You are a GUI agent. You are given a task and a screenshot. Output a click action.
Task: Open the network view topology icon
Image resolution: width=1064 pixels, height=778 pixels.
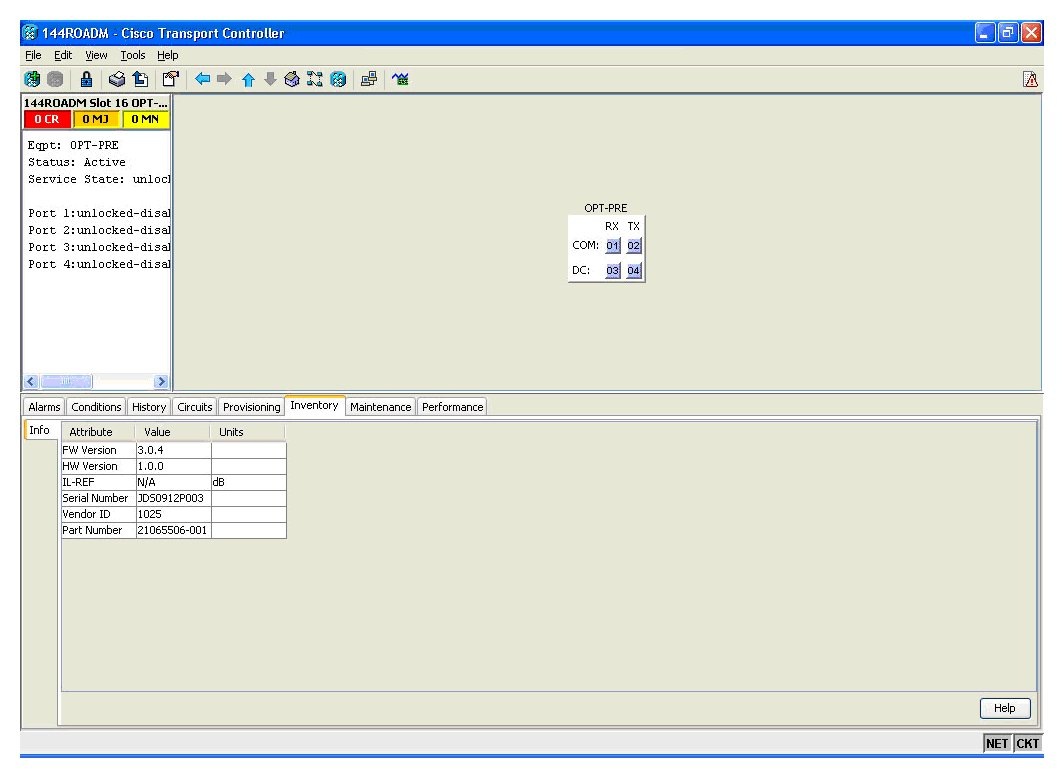(x=315, y=79)
